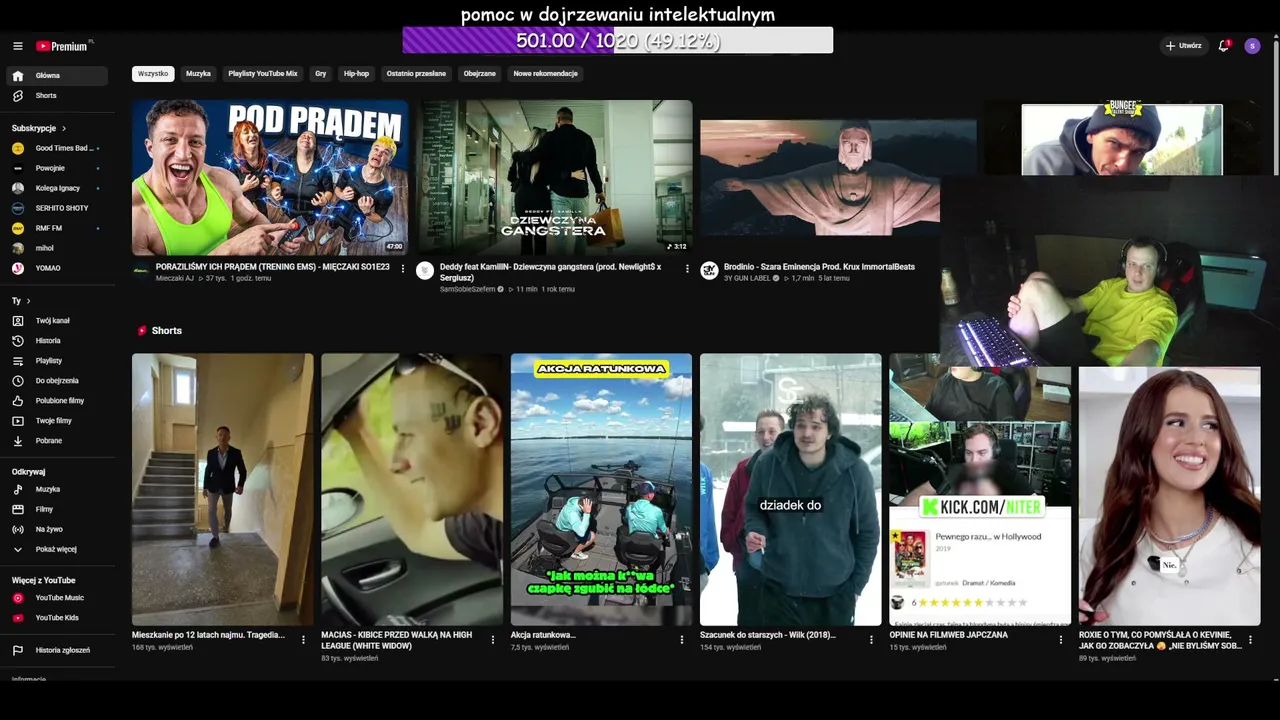Play the Mieszkanie po 12 latach short thumbnail
The image size is (1280, 720).
222,490
